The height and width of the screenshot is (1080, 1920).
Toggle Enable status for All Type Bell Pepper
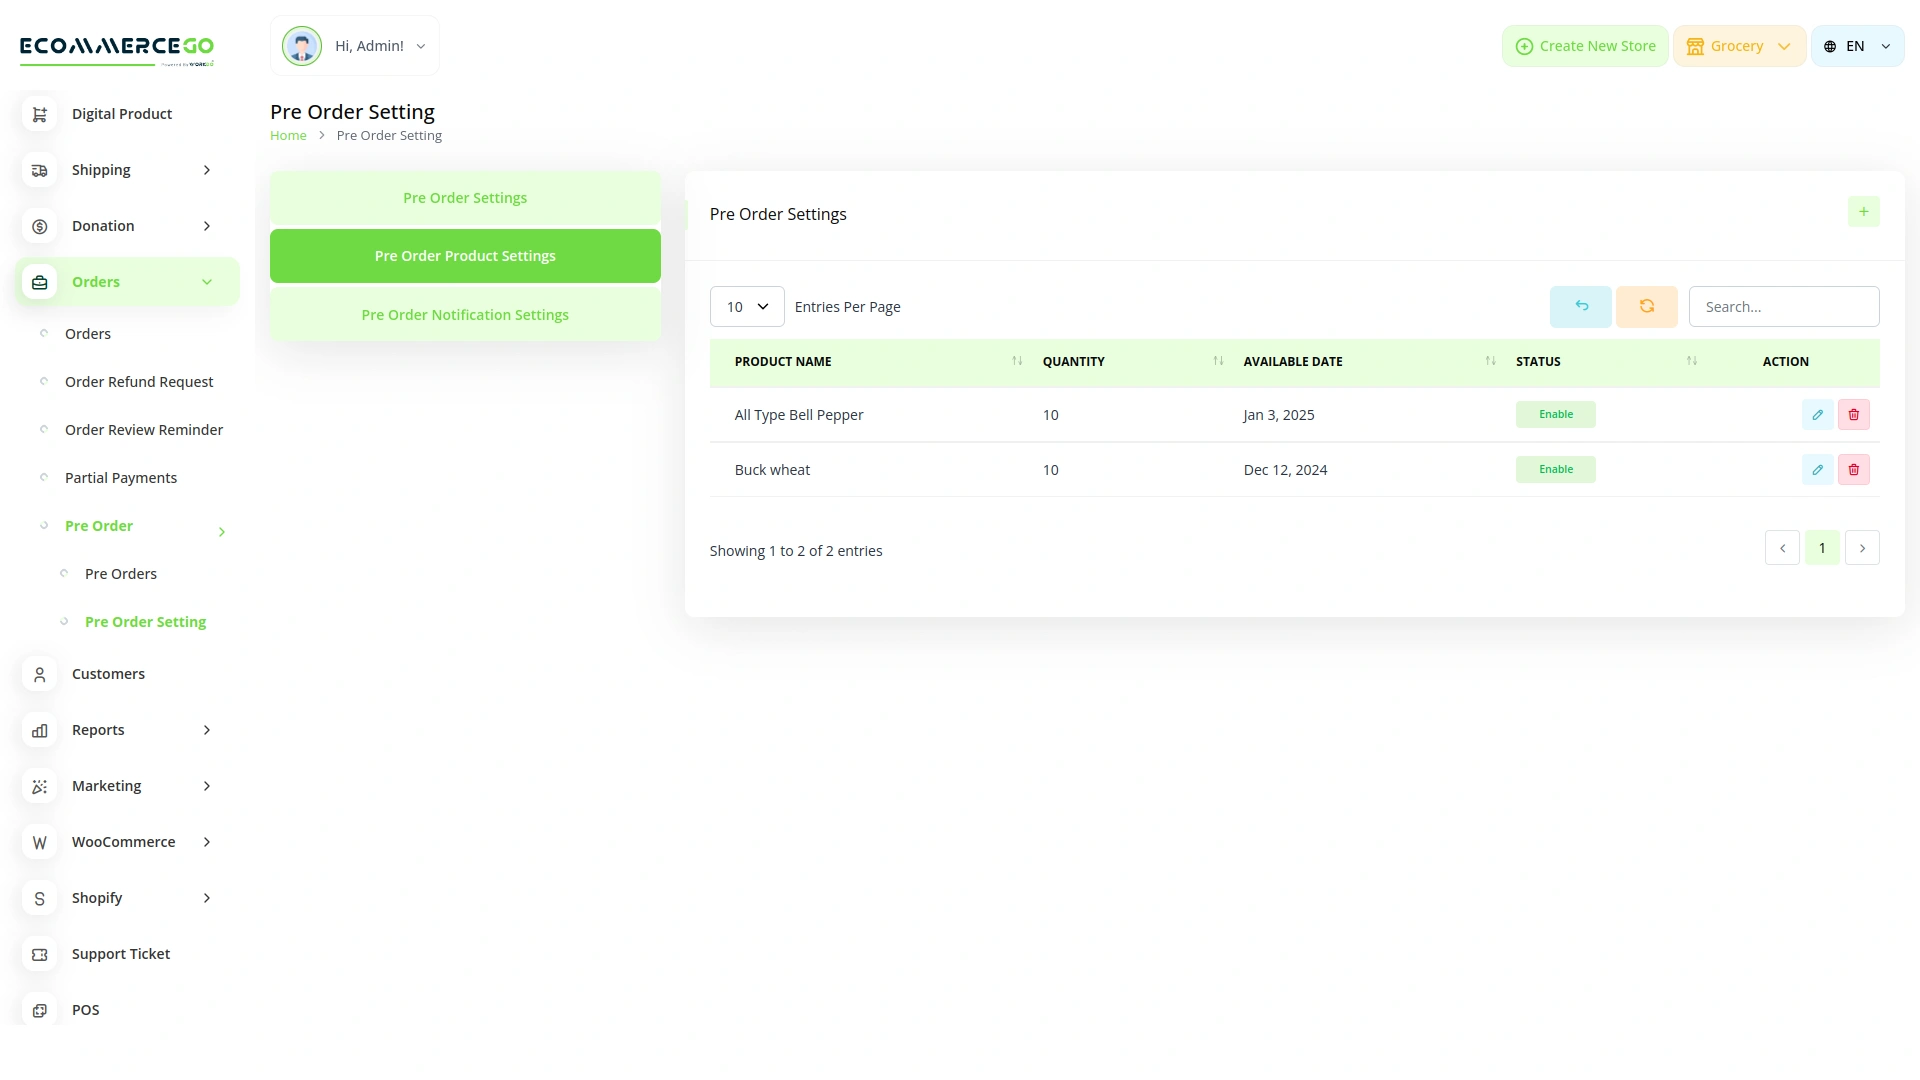pyautogui.click(x=1555, y=414)
